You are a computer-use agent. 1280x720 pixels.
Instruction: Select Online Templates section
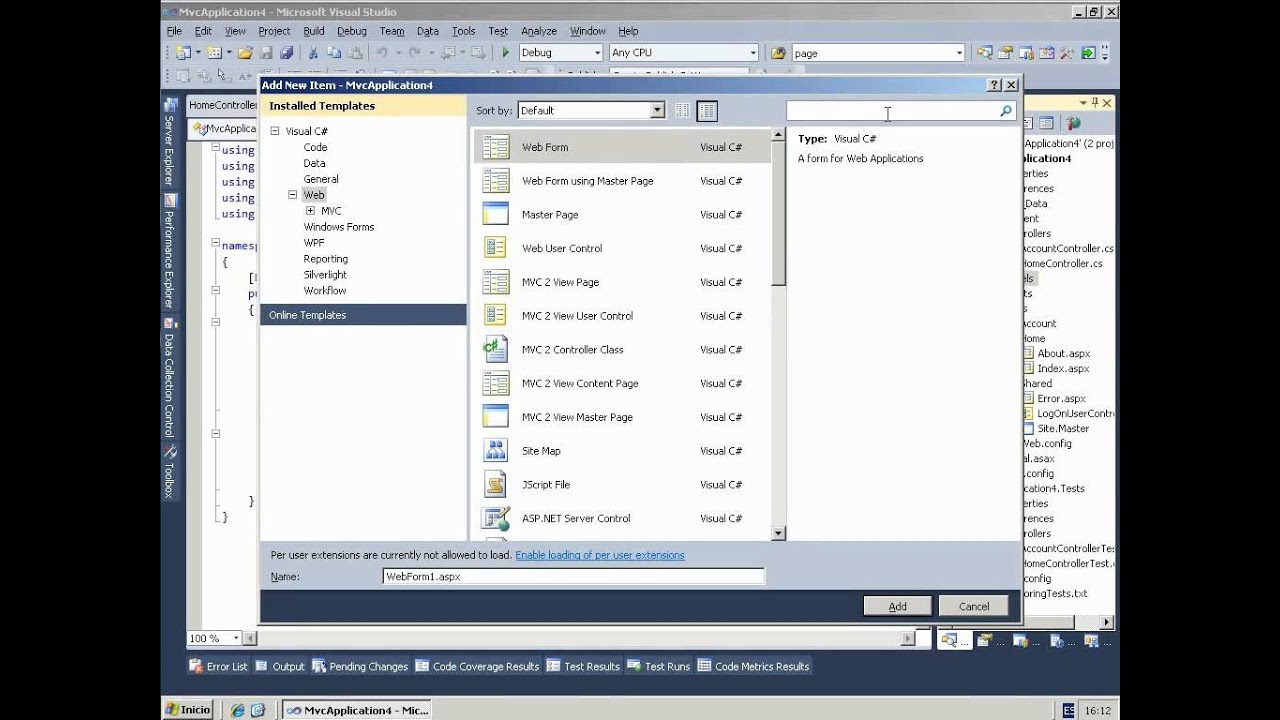tap(363, 315)
